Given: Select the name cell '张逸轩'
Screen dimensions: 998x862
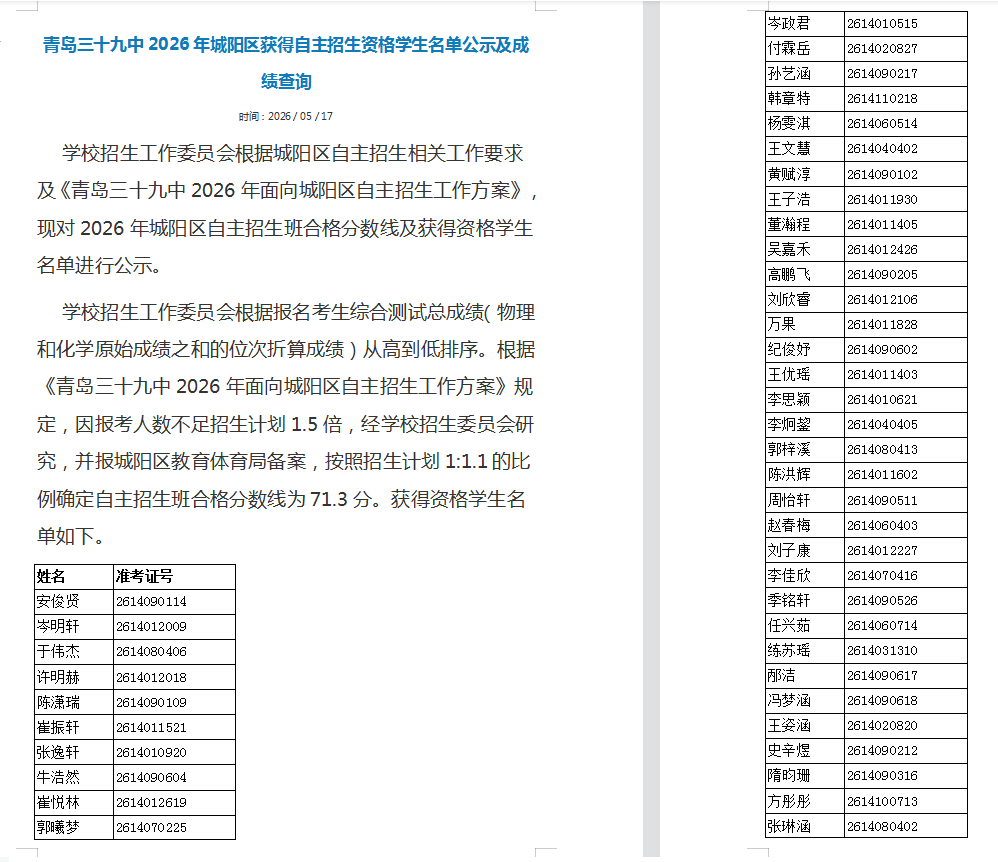Looking at the screenshot, I should (74, 752).
